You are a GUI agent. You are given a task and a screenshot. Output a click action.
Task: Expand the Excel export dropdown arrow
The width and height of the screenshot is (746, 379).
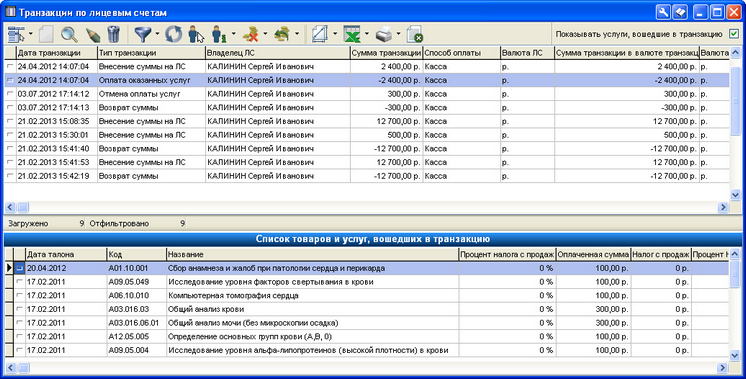point(367,34)
